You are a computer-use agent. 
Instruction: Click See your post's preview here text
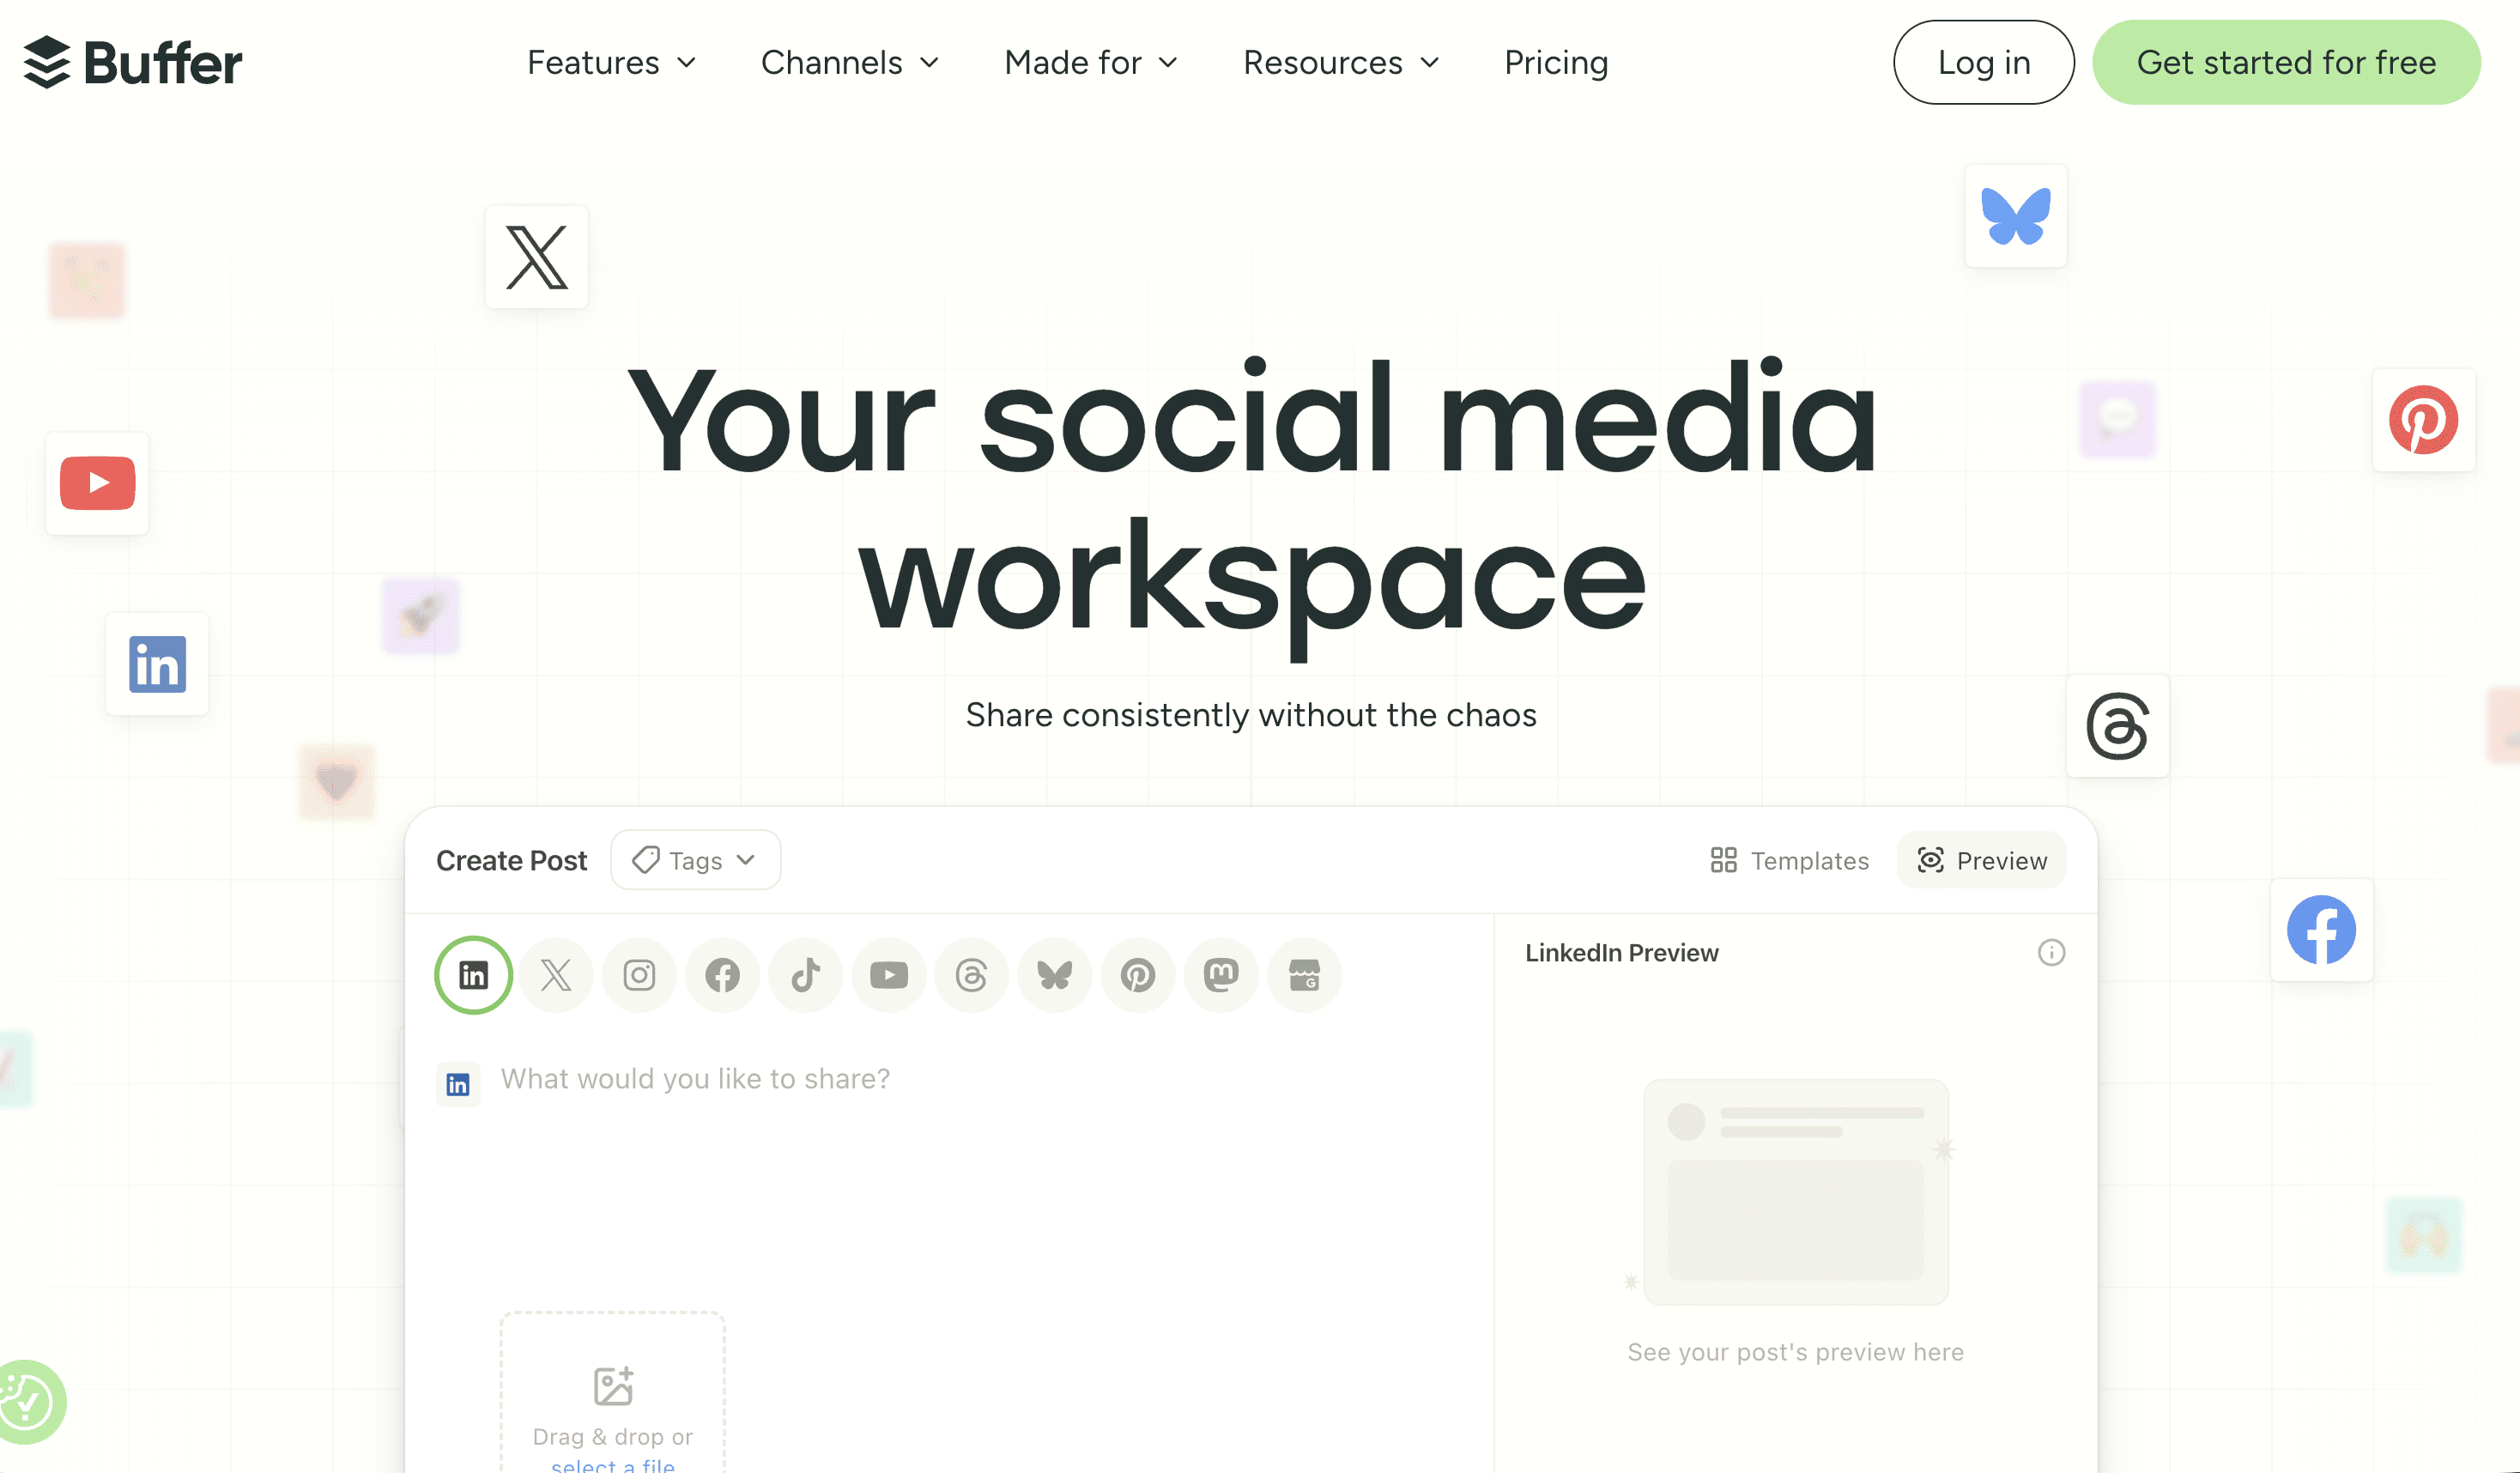tap(1795, 1351)
